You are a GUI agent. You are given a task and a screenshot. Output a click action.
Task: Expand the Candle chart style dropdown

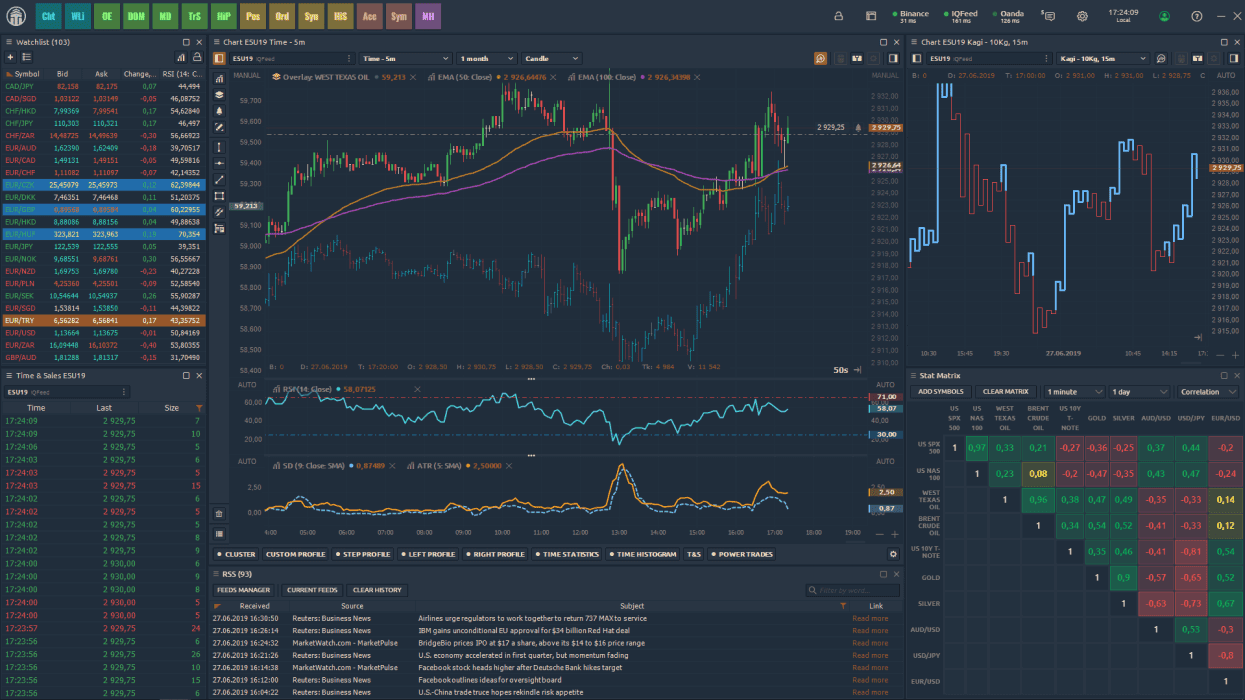point(550,59)
